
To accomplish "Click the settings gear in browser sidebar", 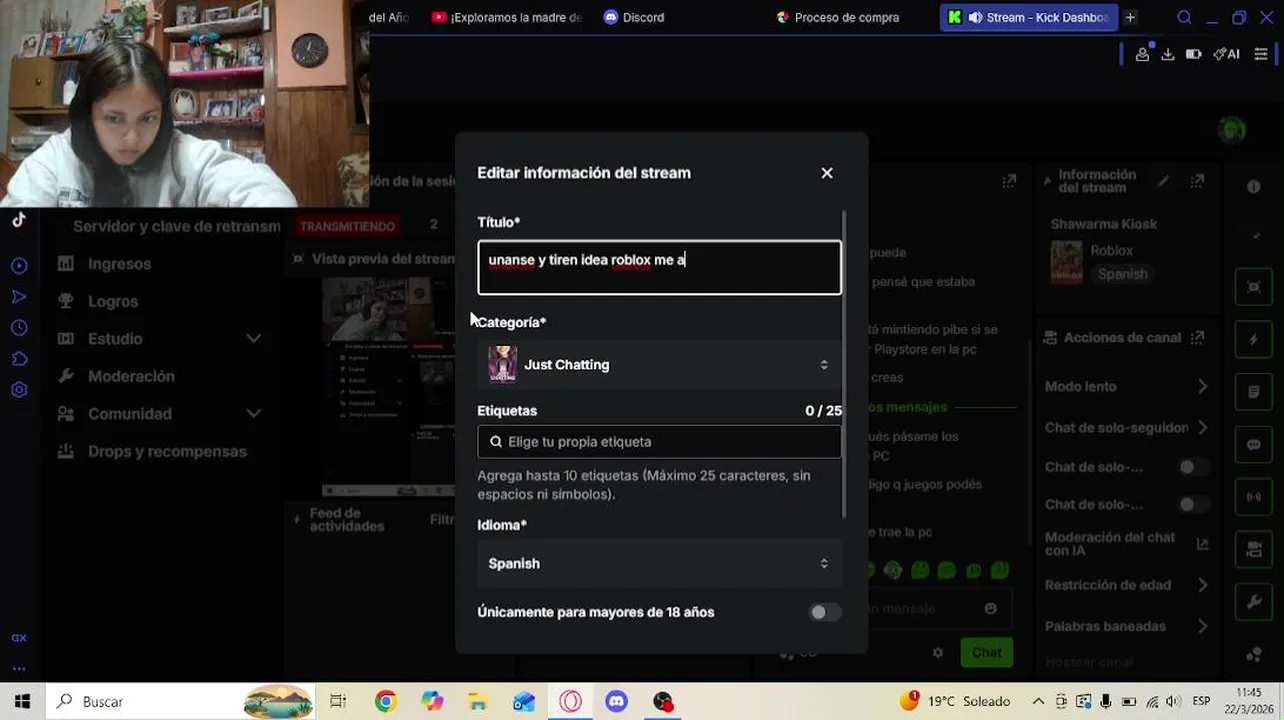I will pos(19,390).
